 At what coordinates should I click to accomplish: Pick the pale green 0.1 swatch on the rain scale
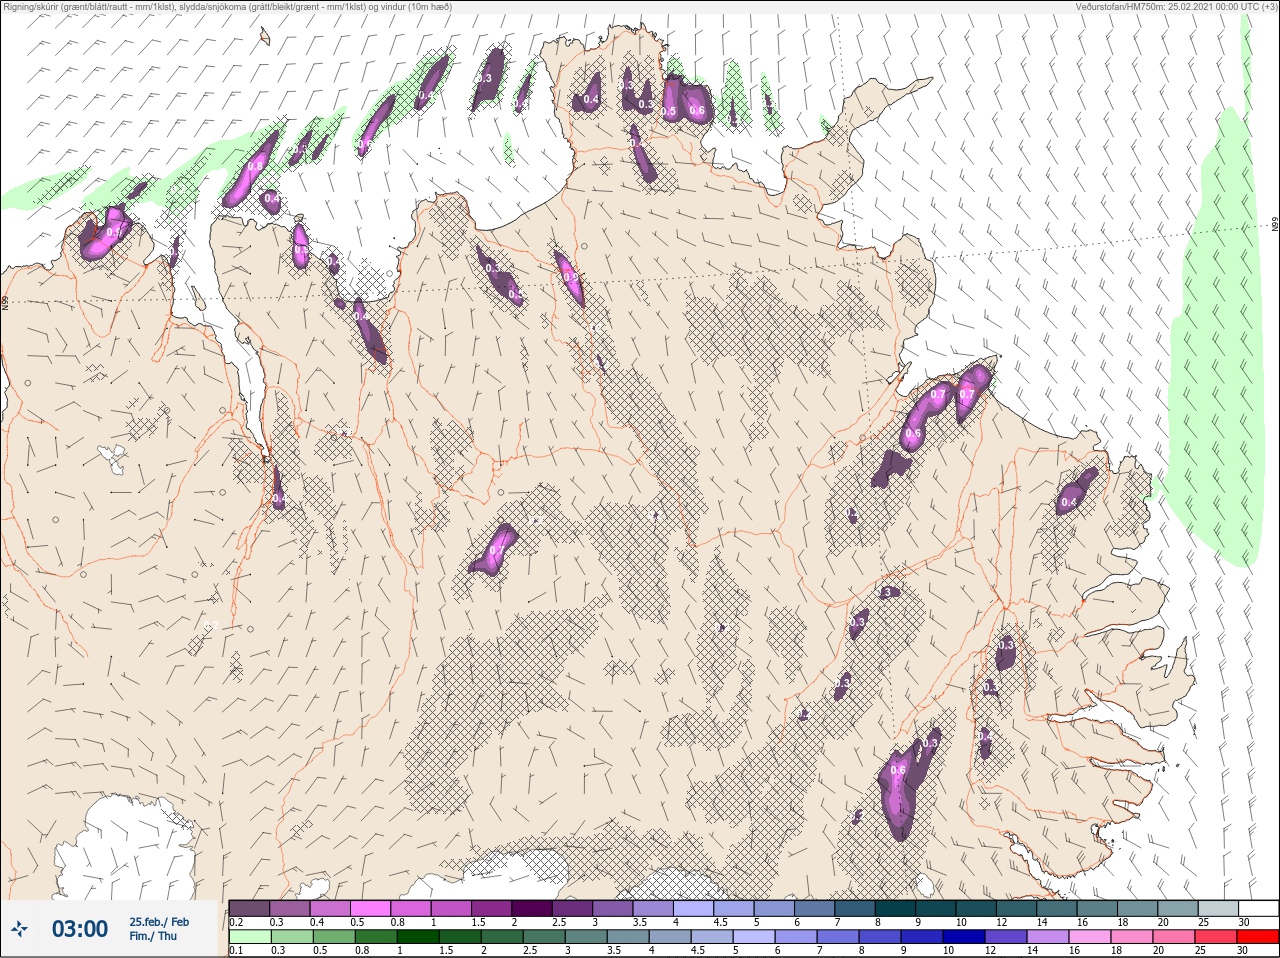[x=249, y=936]
